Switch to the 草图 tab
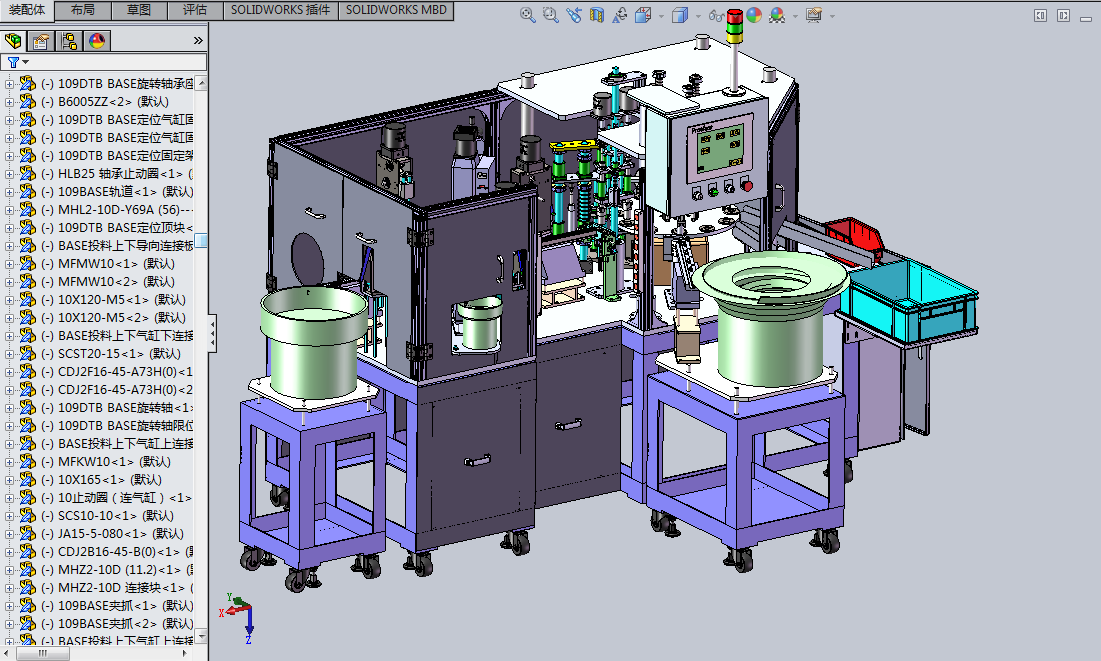 click(x=139, y=10)
